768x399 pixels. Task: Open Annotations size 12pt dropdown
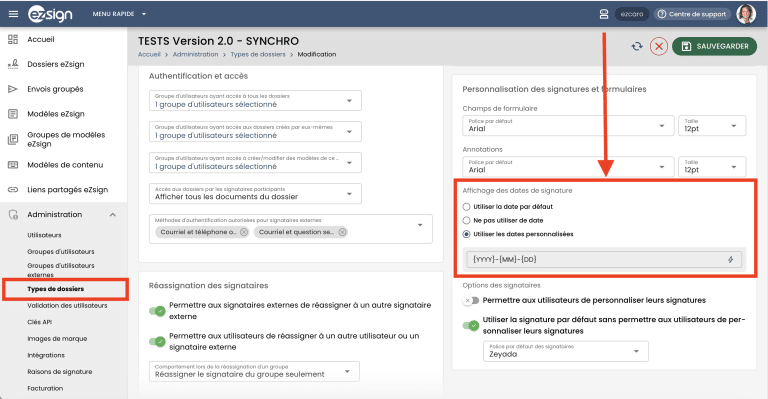point(712,166)
